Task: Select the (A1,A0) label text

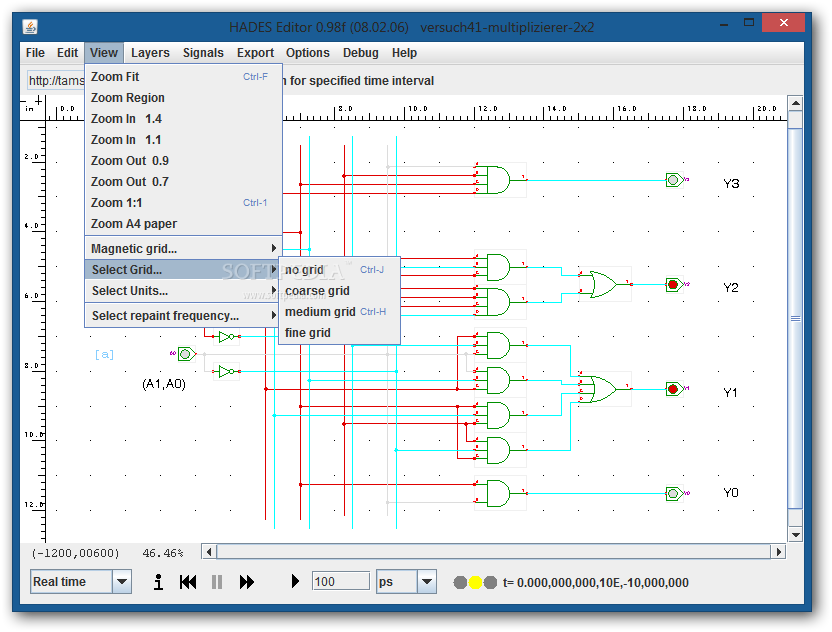Action: tap(164, 384)
